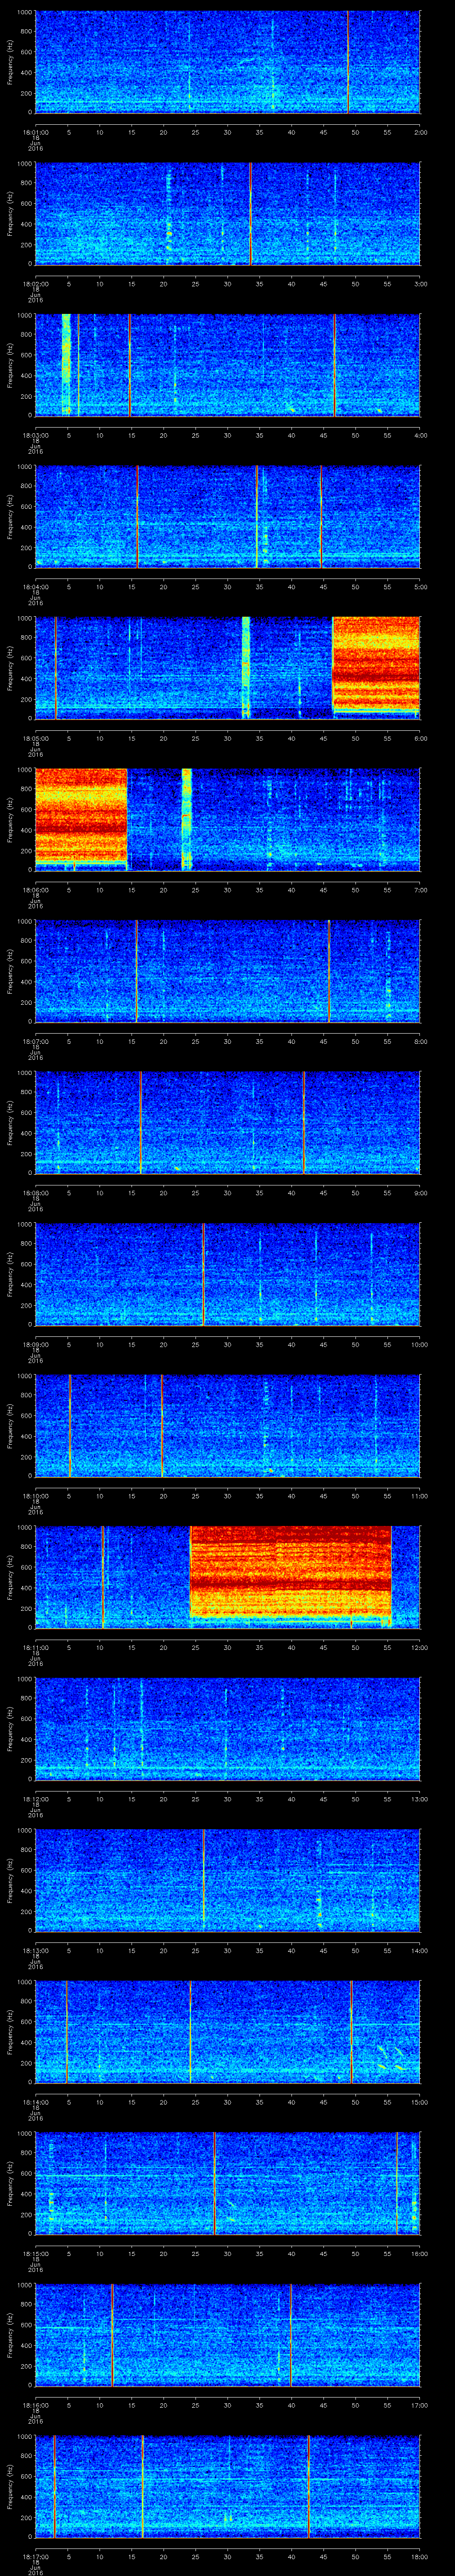Open the spectrogram panel starting at 18:10:00
The height and width of the screenshot is (2576, 455).
coord(227,1426)
